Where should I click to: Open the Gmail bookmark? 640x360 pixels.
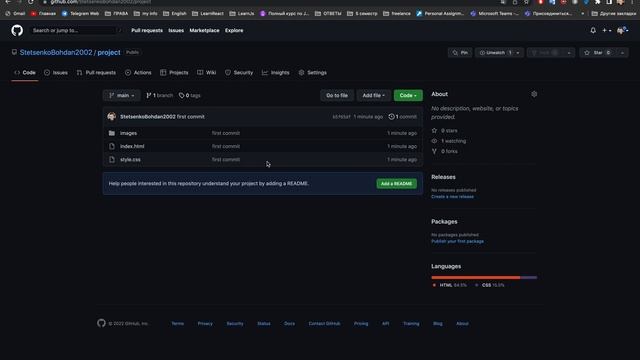coord(15,13)
